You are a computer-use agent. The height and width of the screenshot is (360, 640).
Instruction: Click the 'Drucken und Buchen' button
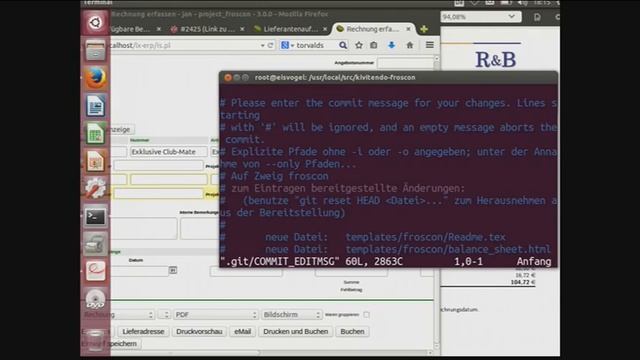click(296, 331)
